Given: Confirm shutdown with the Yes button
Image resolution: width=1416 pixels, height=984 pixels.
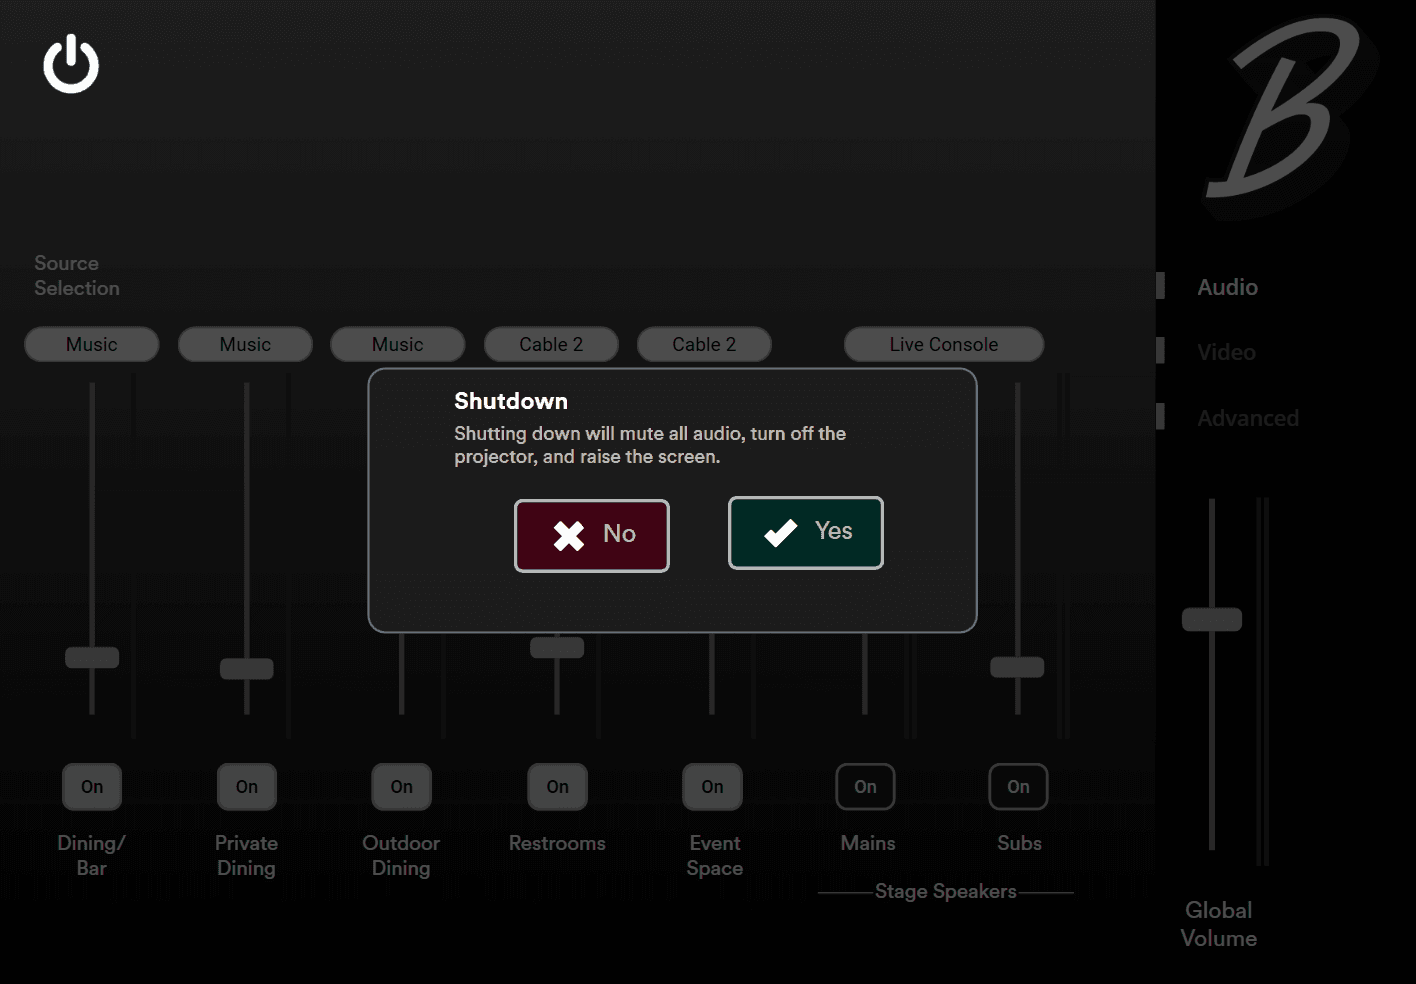Looking at the screenshot, I should (806, 533).
